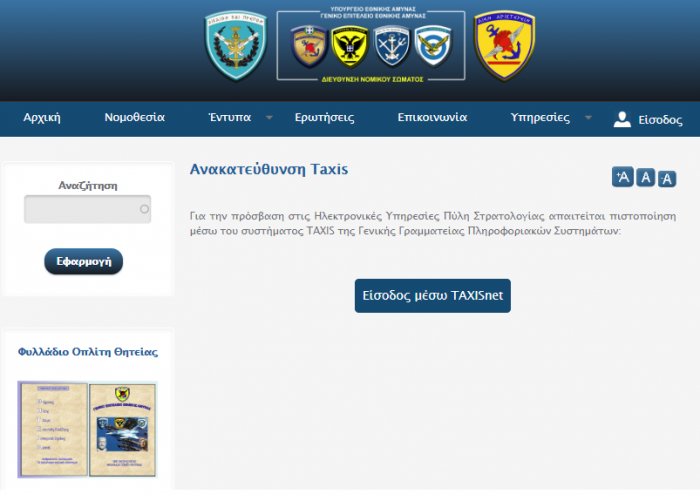Screen dimensions: 700x494
Task: Expand the Υπηρεσίες dropdown arrow
Action: point(587,118)
